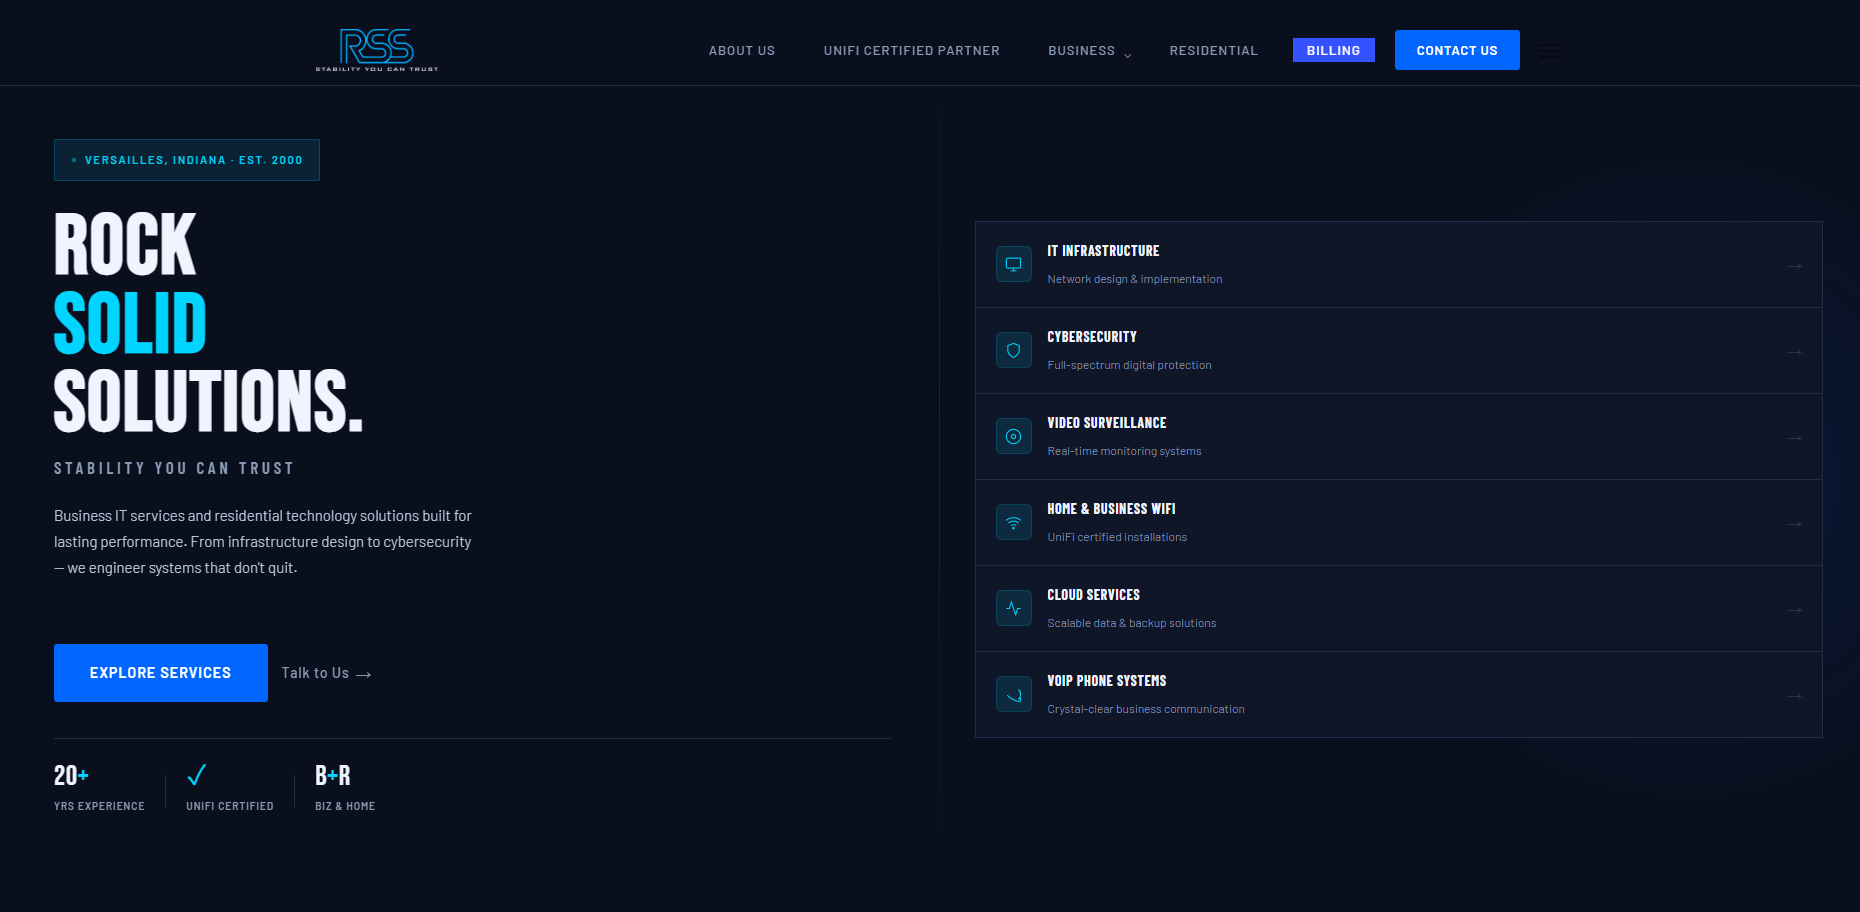Click the Home & Business WiFi icon

click(x=1013, y=521)
